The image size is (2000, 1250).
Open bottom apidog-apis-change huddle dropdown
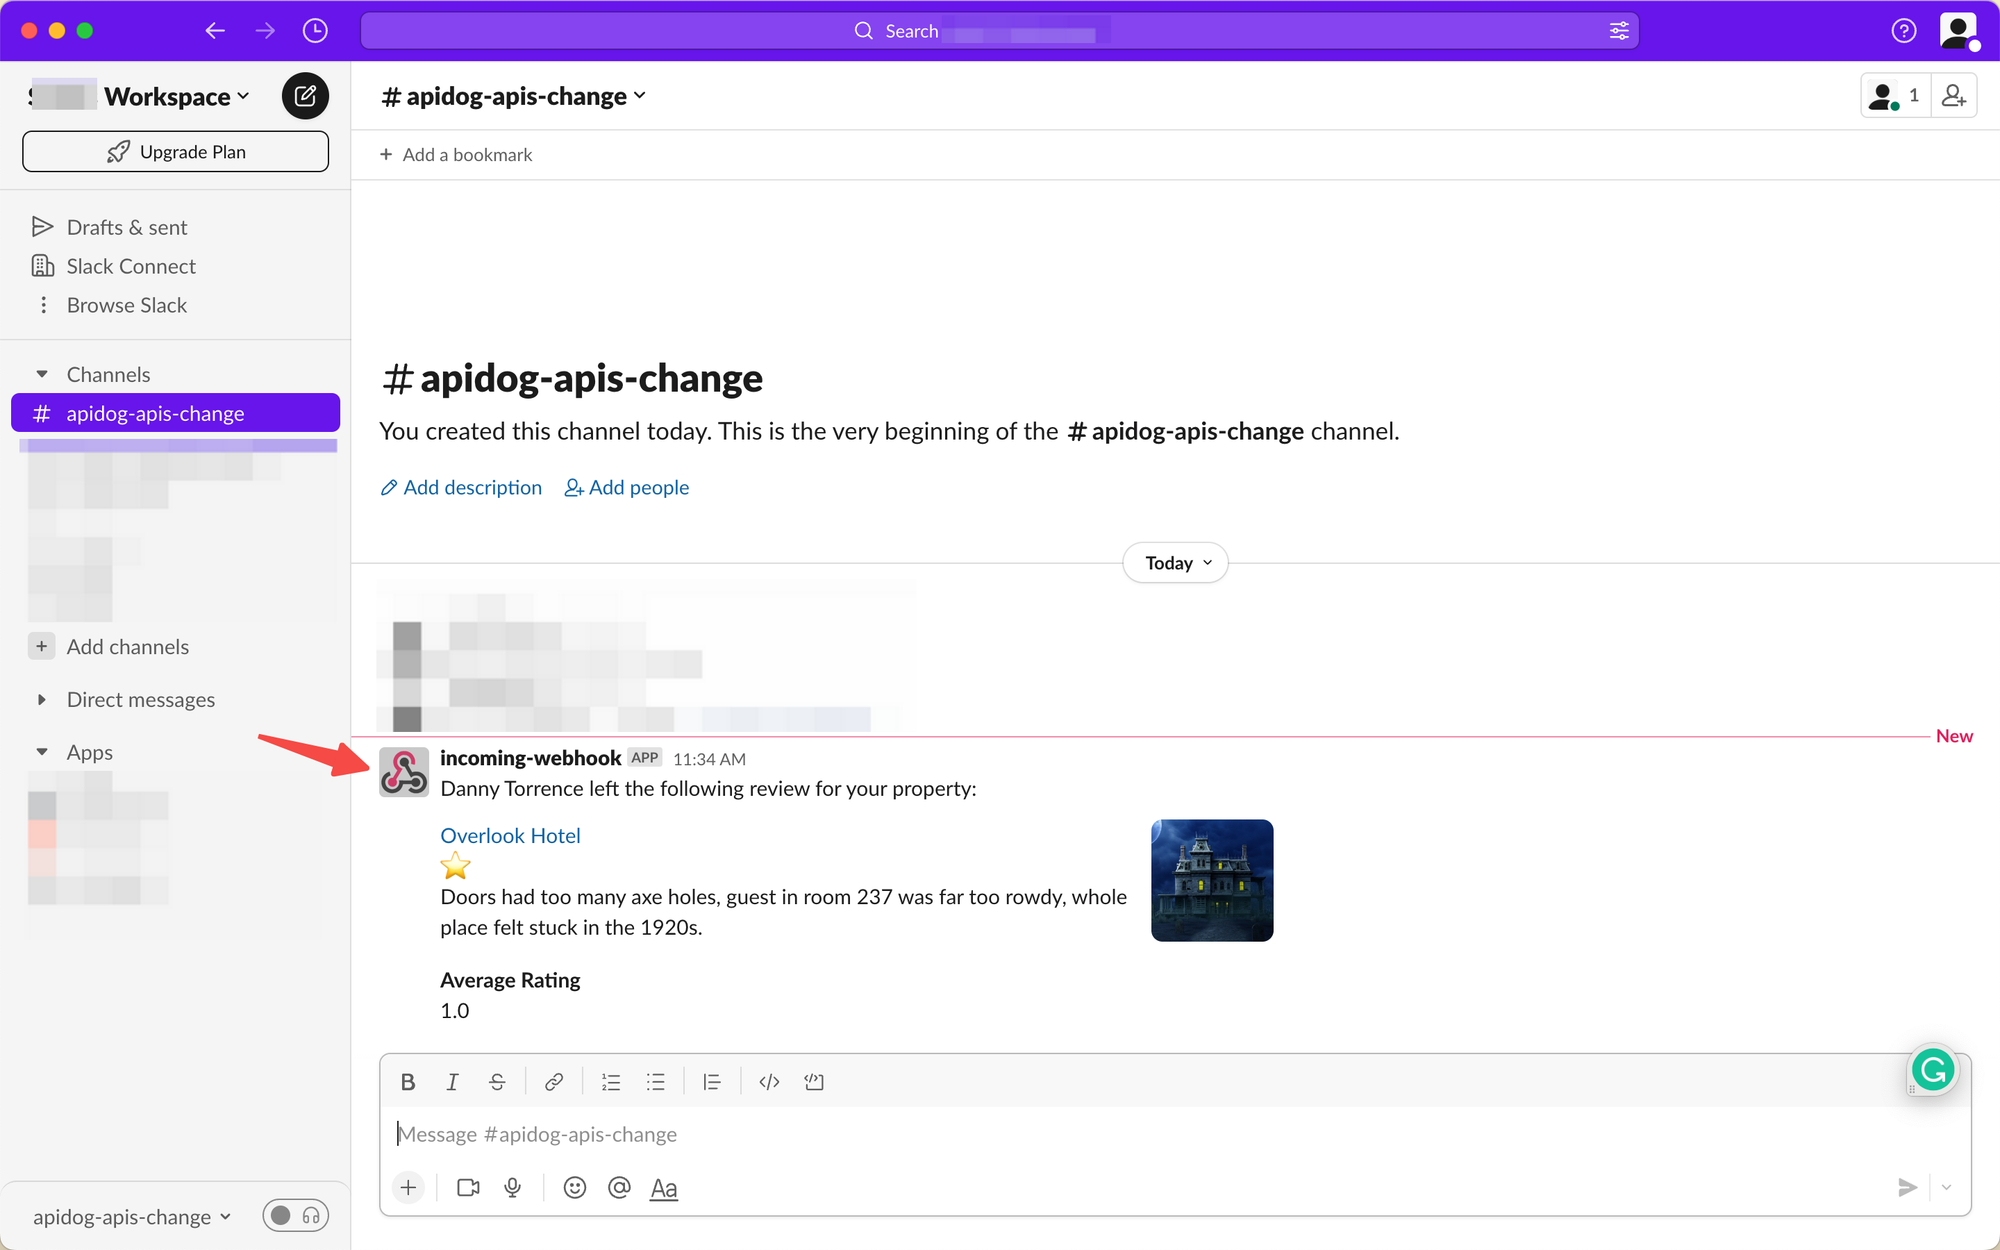[132, 1217]
